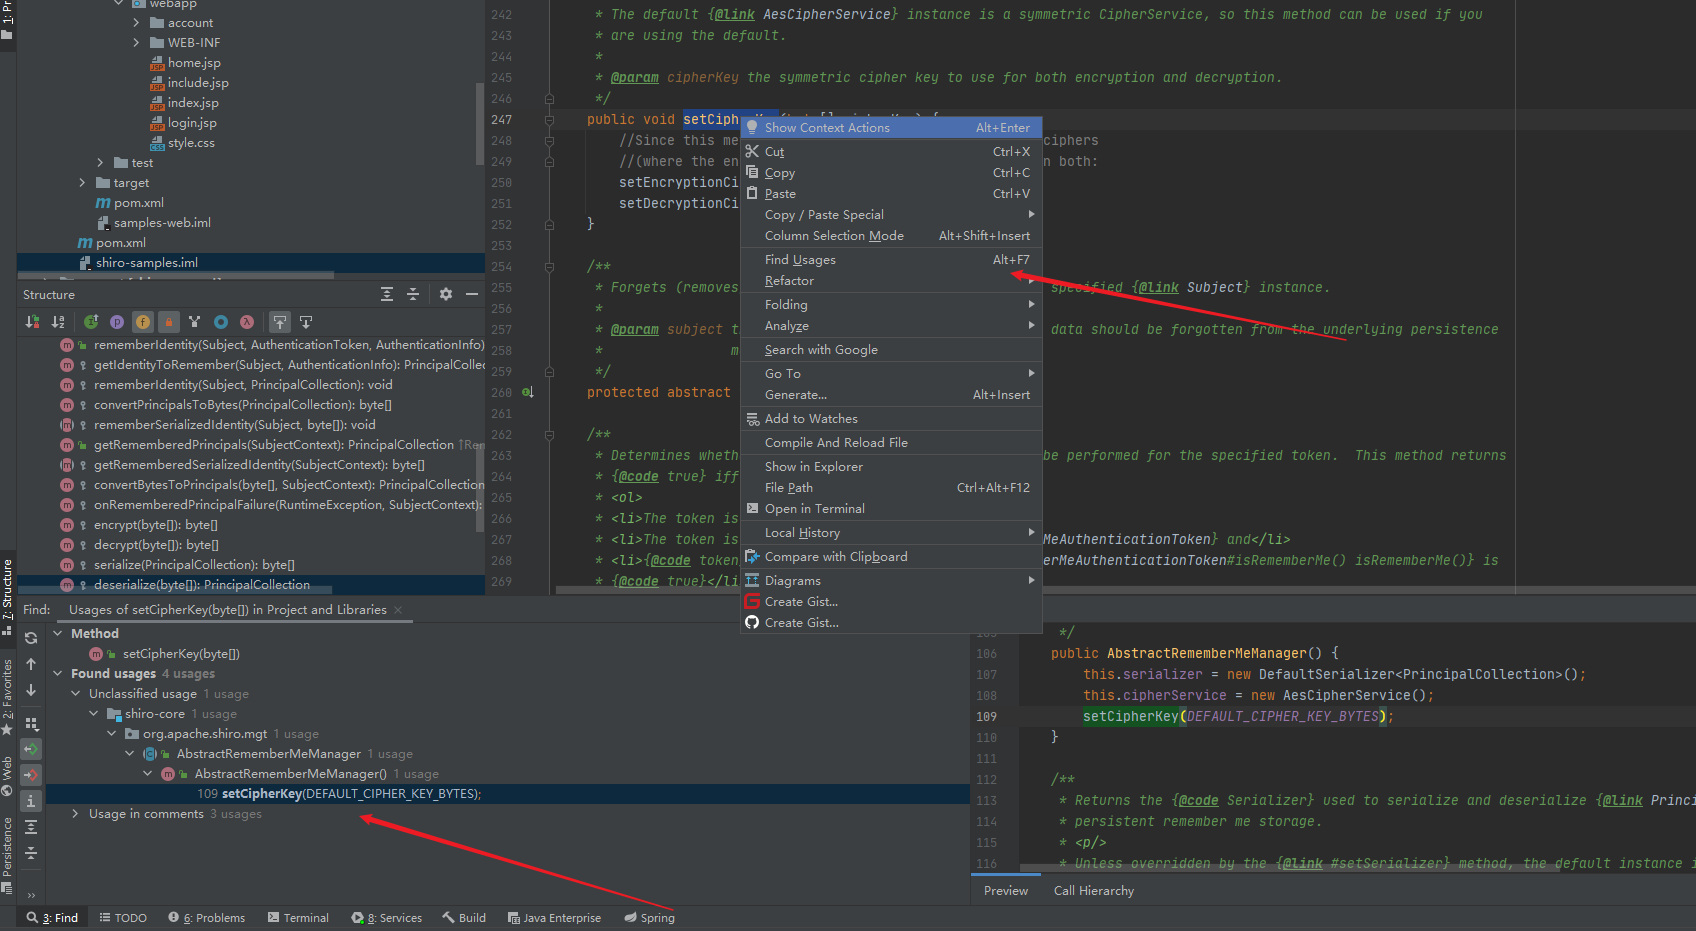Choose Find Usages in context menu
The image size is (1696, 931).
click(x=891, y=260)
